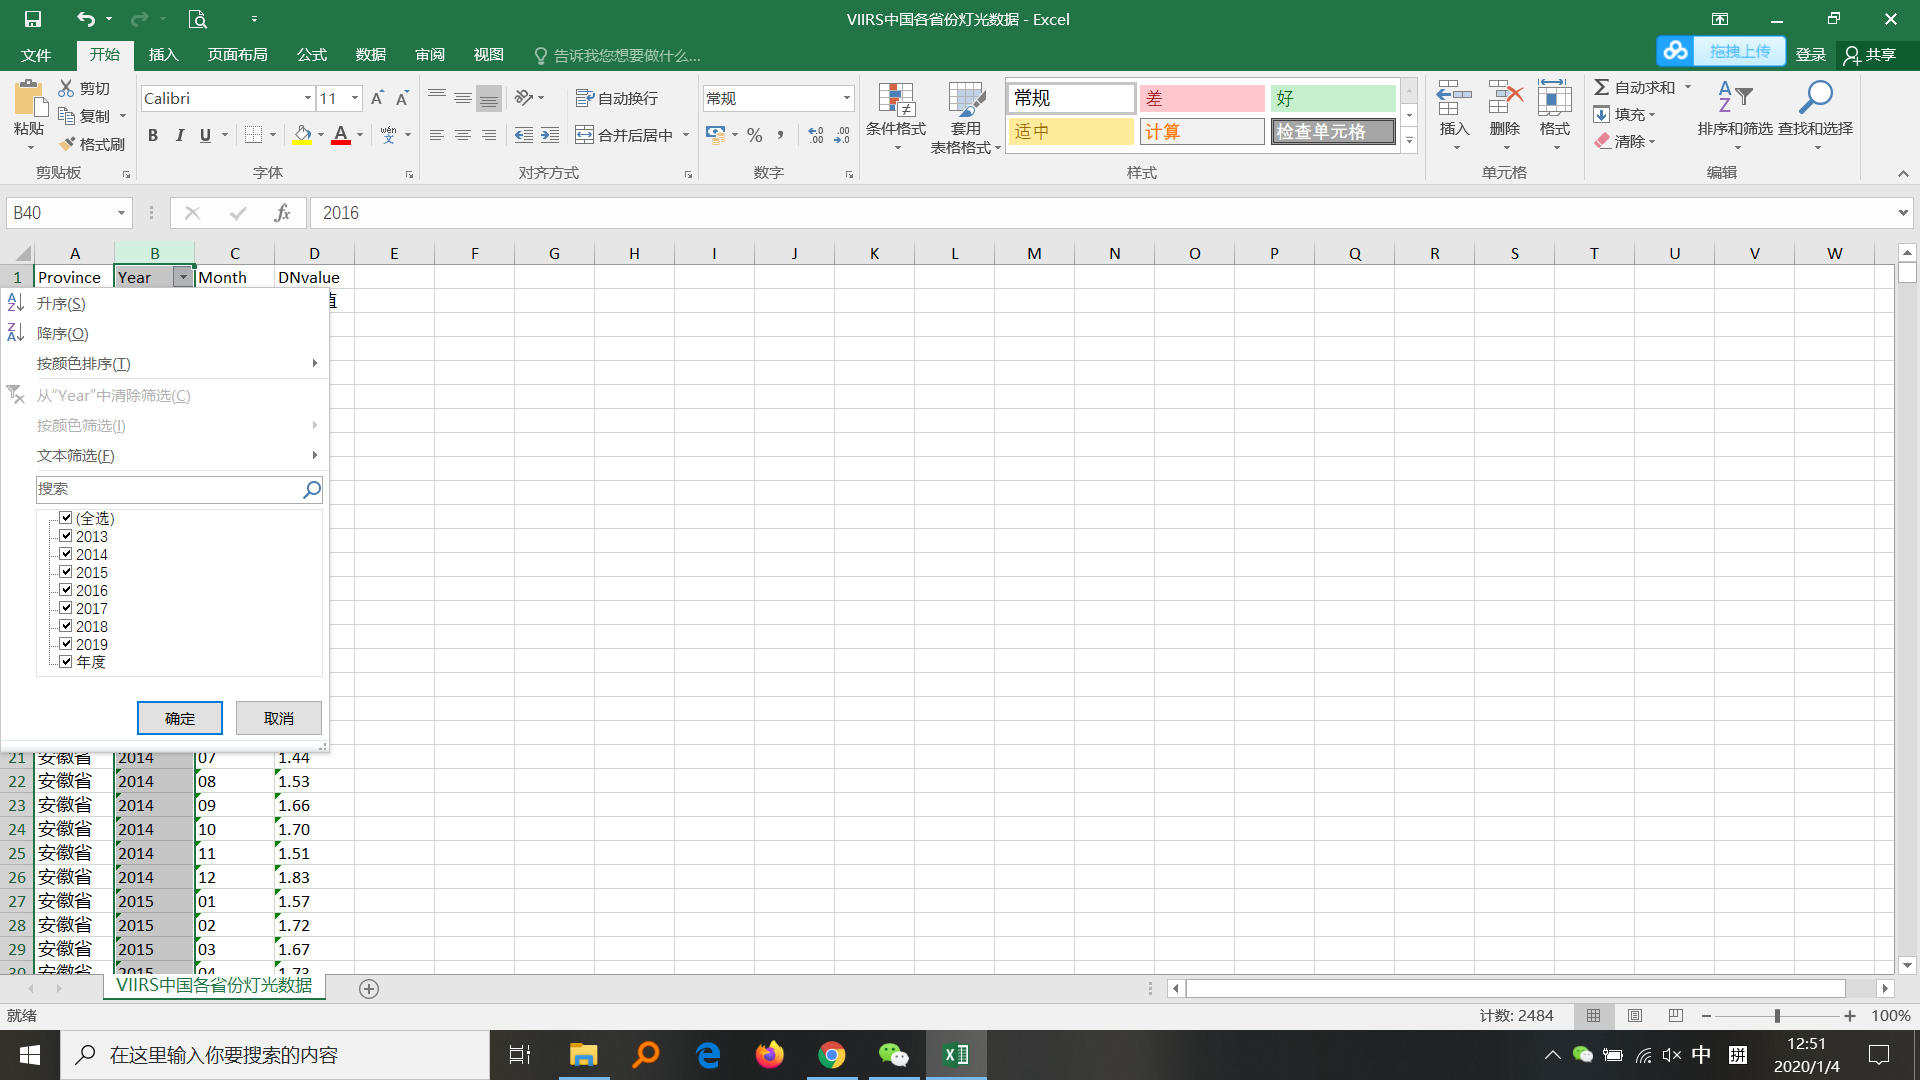This screenshot has width=1920, height=1080.
Task: Click the Format Painter brush icon
Action: tap(68, 144)
